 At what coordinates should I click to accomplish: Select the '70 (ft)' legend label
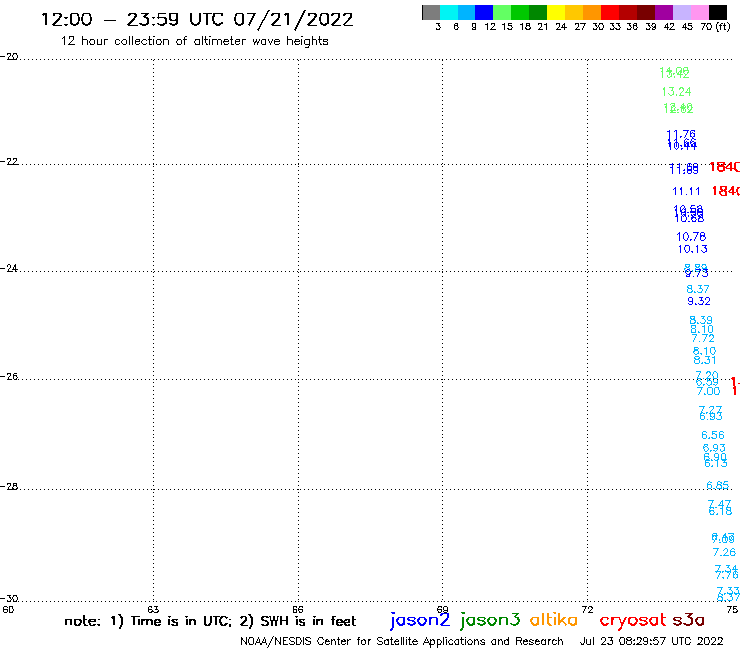[x=715, y=26]
